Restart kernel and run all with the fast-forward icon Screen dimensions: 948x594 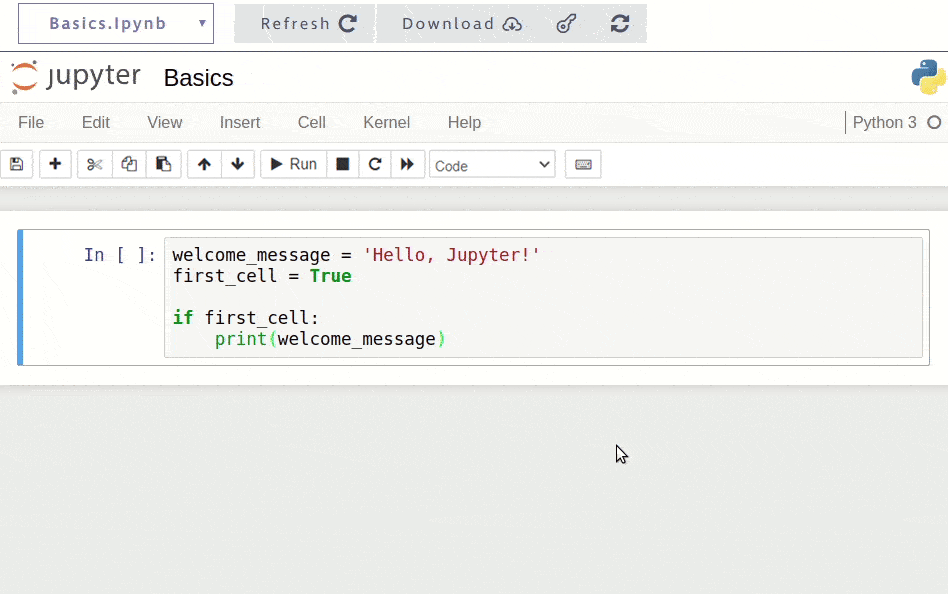407,164
